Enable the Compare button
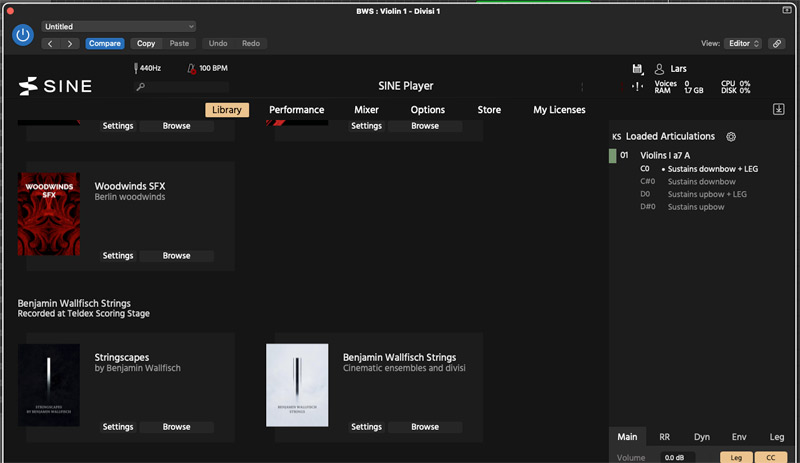 (x=105, y=44)
